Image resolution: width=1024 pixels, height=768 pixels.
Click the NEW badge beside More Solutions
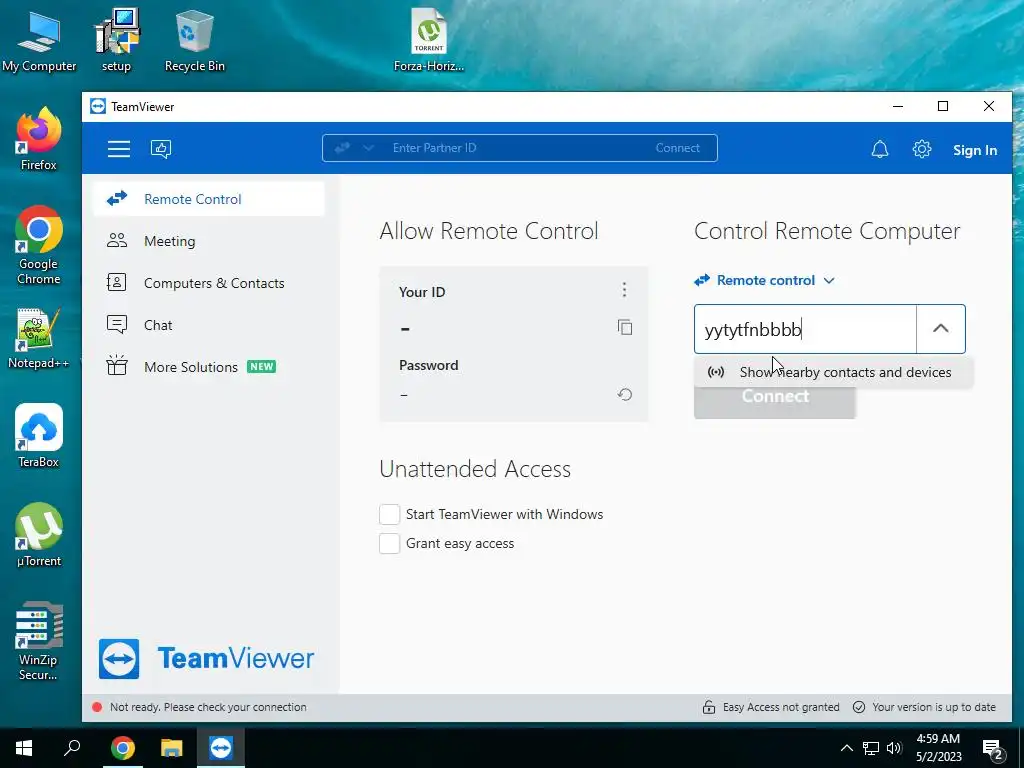pos(261,367)
